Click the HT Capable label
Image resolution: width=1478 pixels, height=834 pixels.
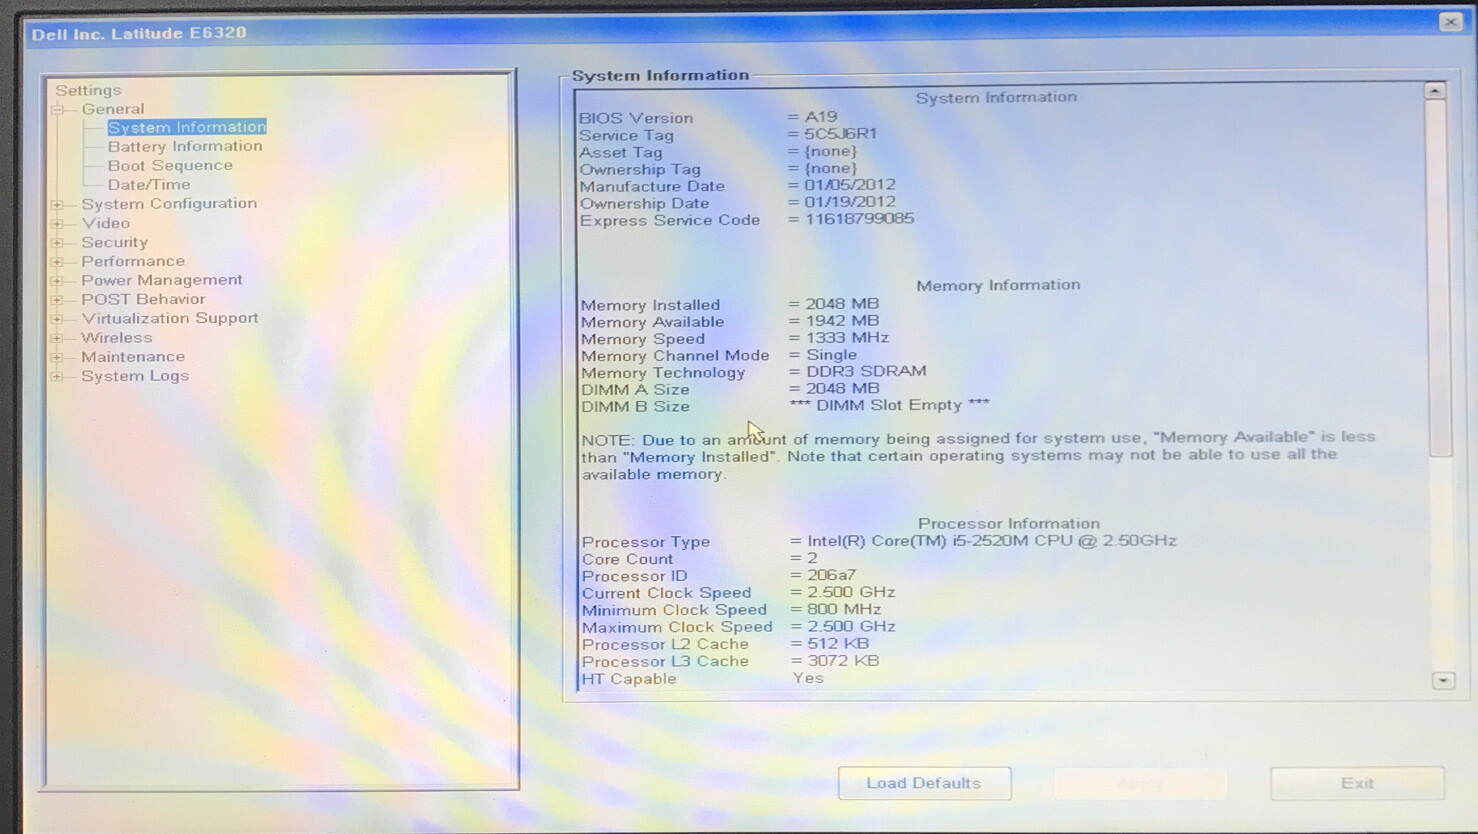click(x=629, y=679)
